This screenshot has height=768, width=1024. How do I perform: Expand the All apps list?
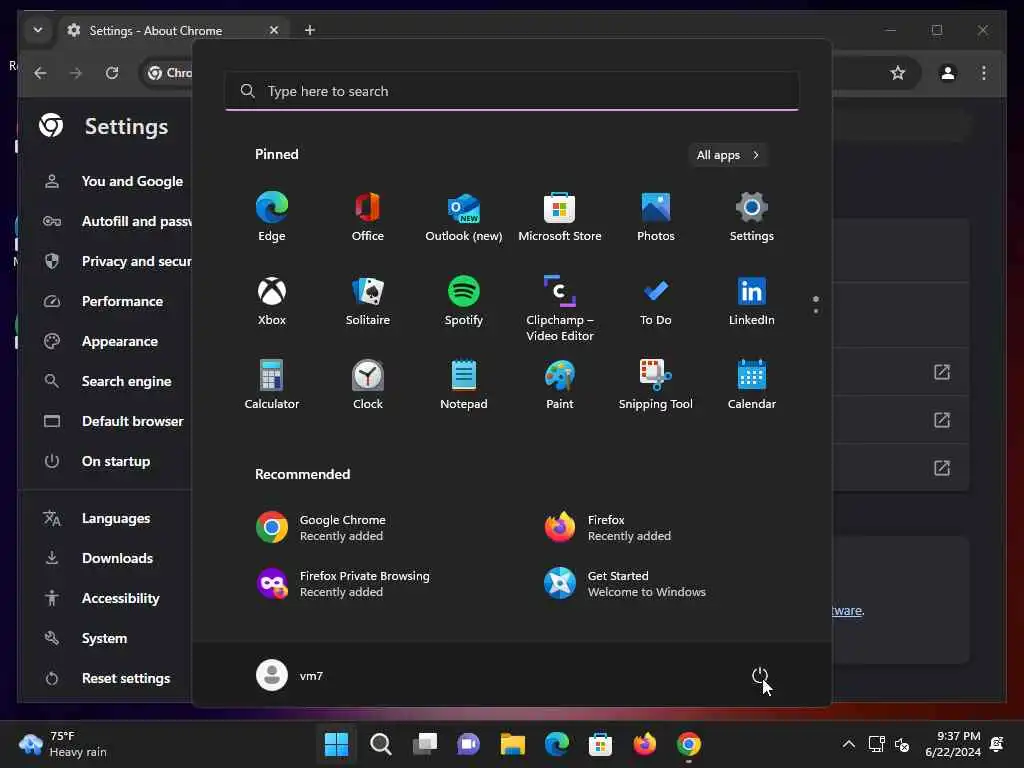point(728,155)
